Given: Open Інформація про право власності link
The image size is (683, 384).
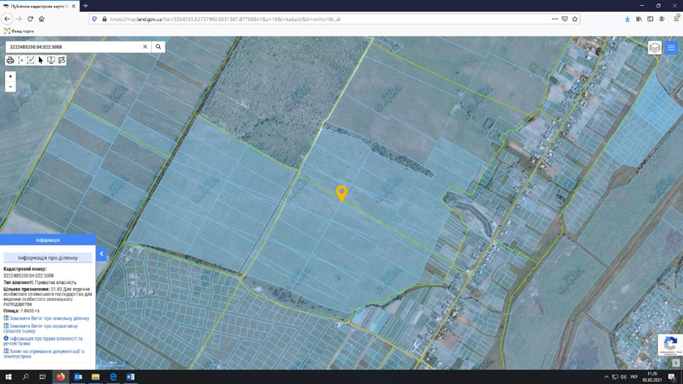Looking at the screenshot, I should click(x=43, y=341).
